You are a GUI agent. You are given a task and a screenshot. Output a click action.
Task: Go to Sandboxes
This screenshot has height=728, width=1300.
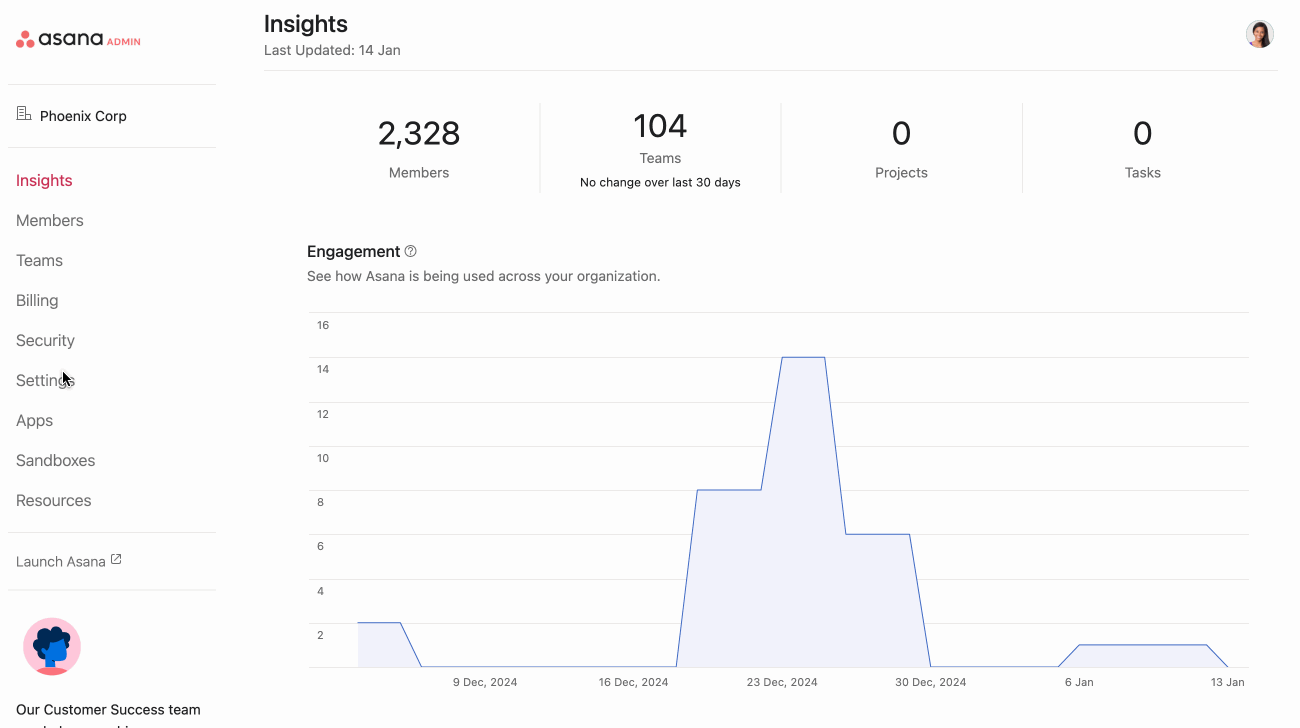56,460
